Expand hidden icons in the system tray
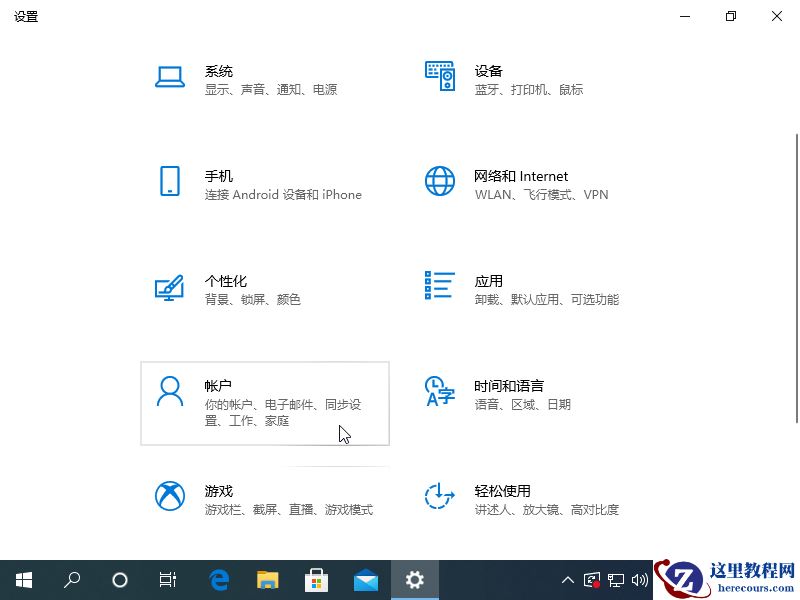This screenshot has width=800, height=600. [x=567, y=580]
